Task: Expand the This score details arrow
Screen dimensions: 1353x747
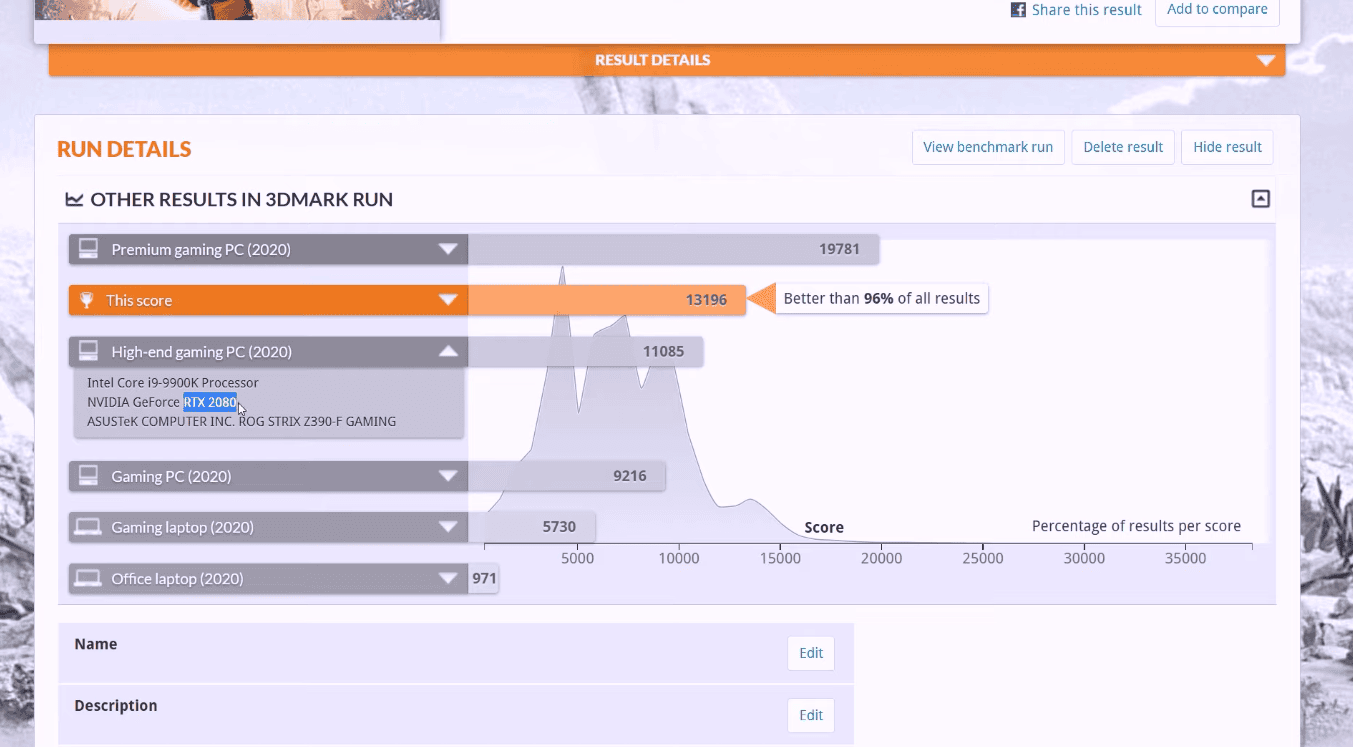Action: click(447, 300)
